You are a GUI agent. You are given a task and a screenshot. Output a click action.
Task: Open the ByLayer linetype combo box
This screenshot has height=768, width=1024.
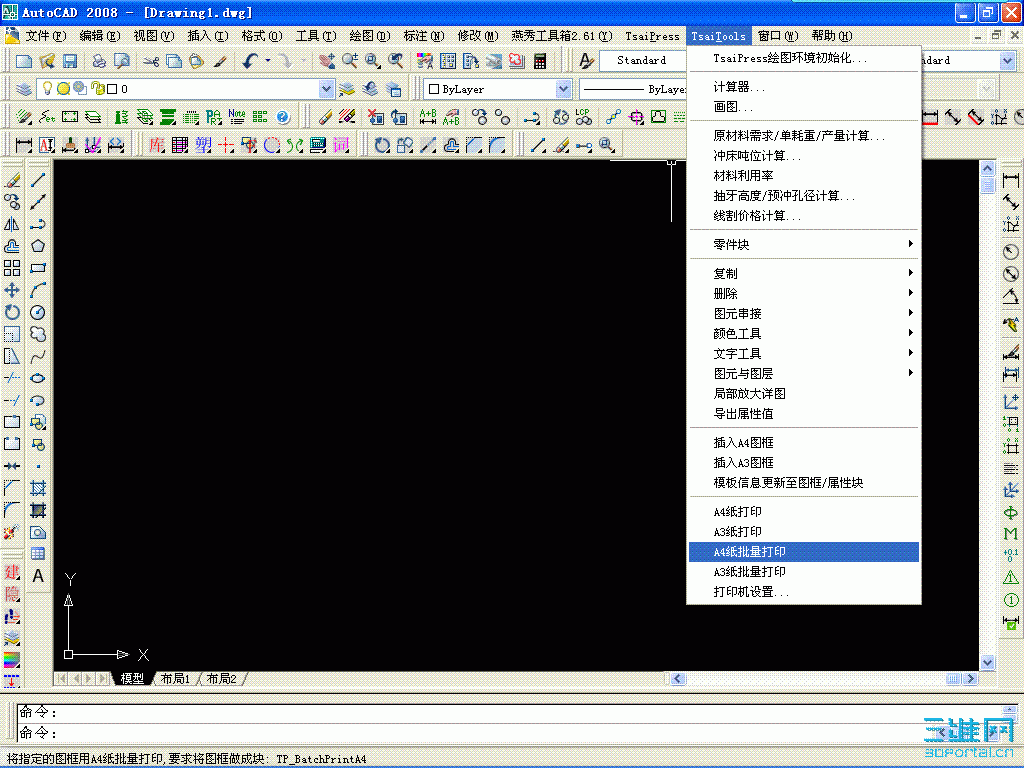[632, 89]
